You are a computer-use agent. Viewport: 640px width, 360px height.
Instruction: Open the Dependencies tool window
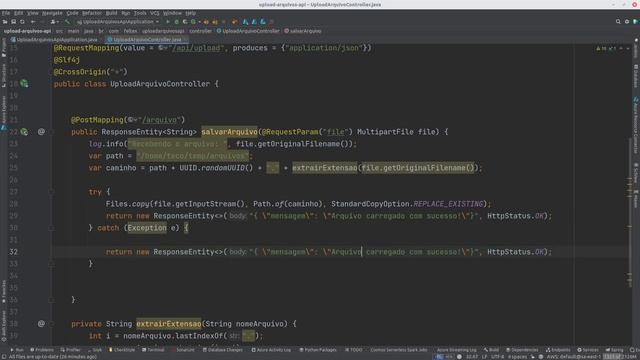(x=522, y=350)
